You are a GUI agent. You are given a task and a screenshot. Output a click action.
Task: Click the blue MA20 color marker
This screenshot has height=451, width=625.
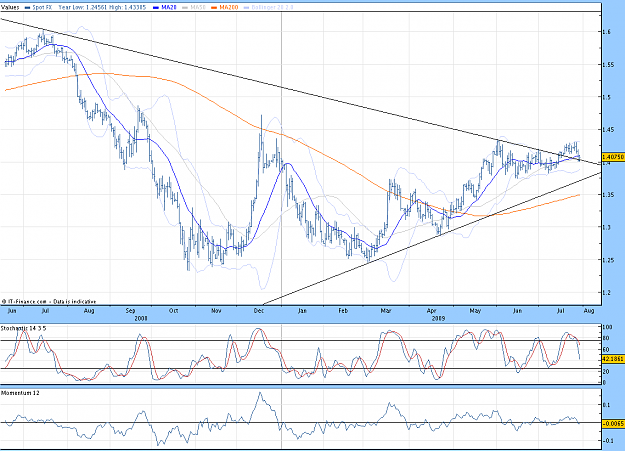coord(157,8)
